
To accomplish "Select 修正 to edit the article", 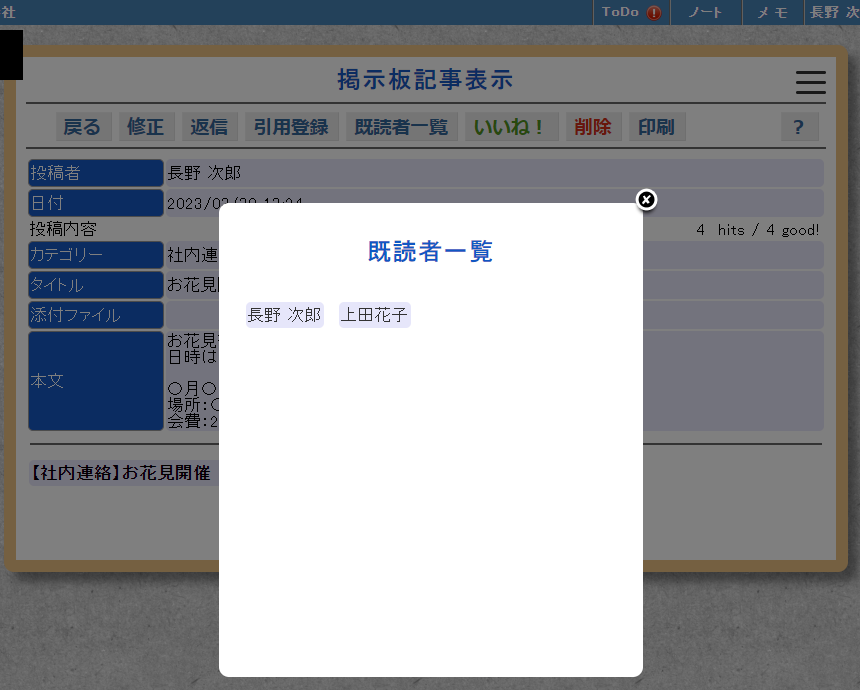I will click(145, 127).
